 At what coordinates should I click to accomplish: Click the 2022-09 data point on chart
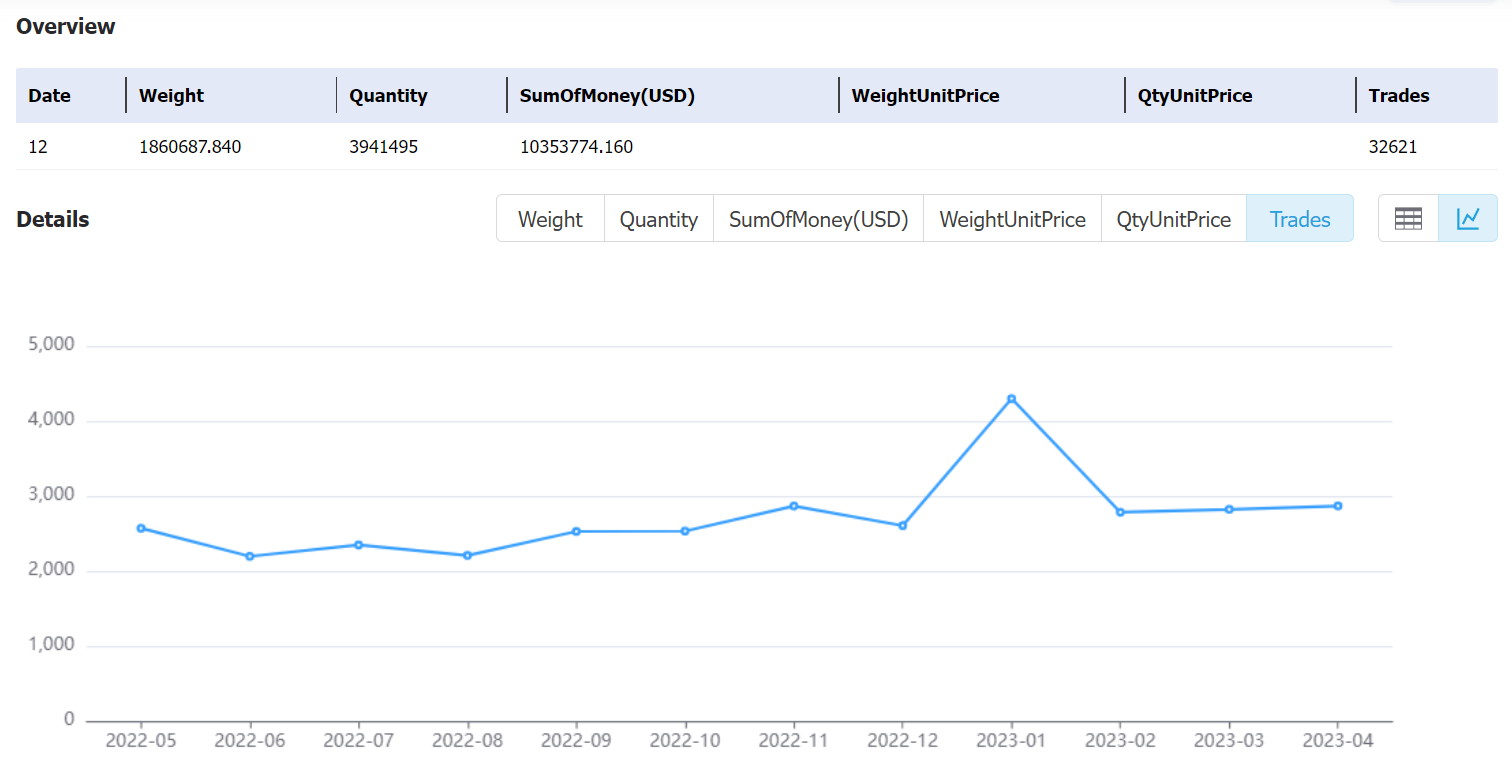tap(576, 531)
